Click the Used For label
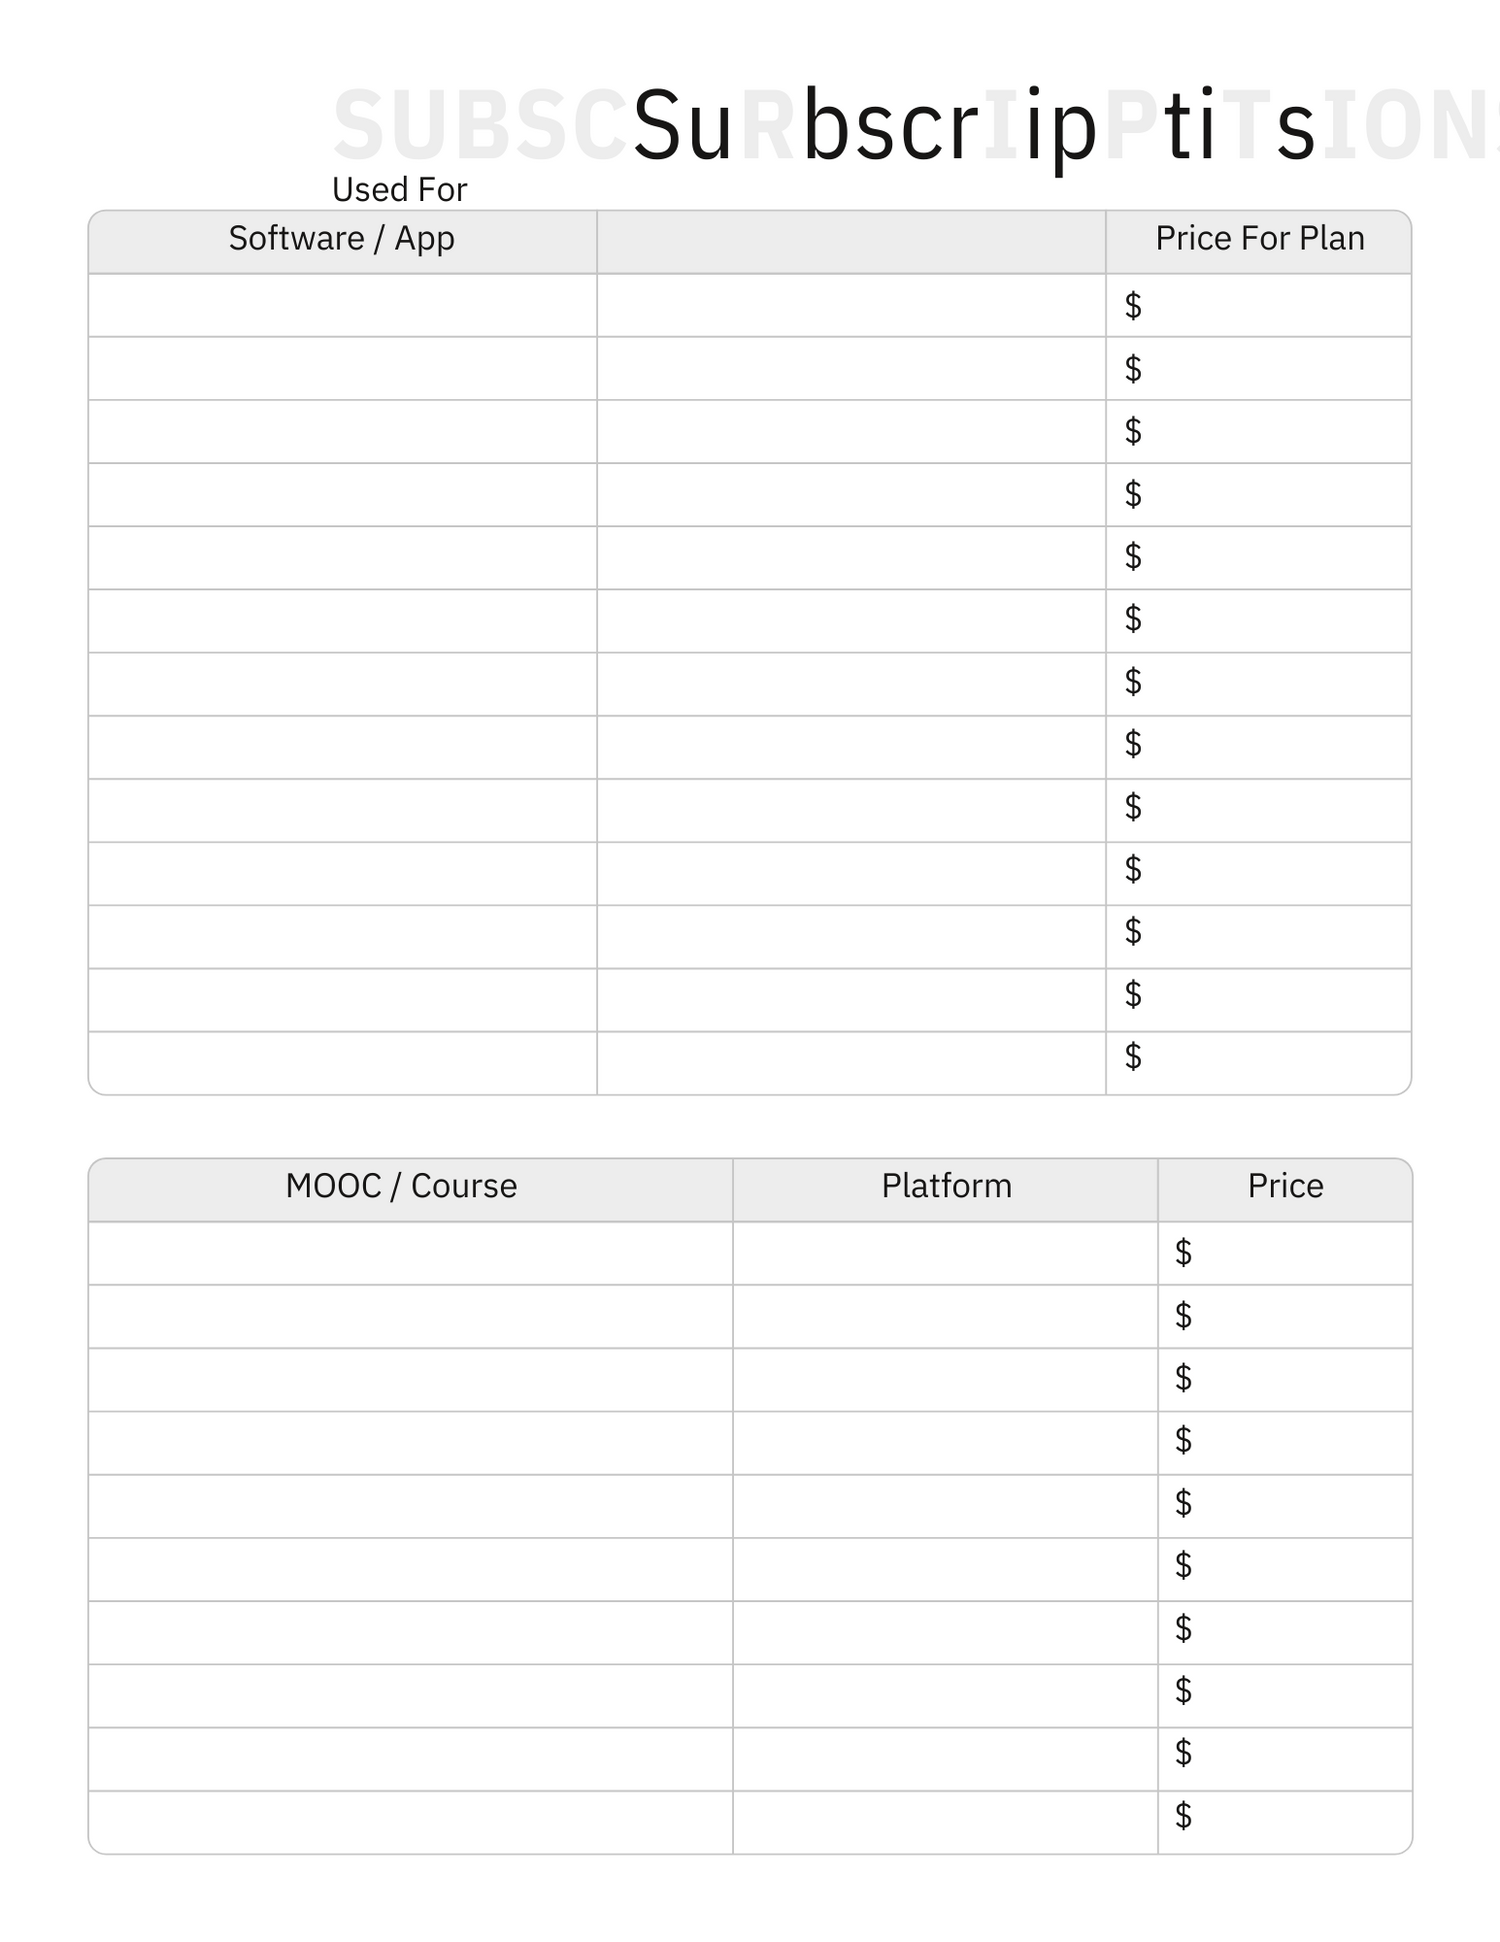 pyautogui.click(x=399, y=189)
